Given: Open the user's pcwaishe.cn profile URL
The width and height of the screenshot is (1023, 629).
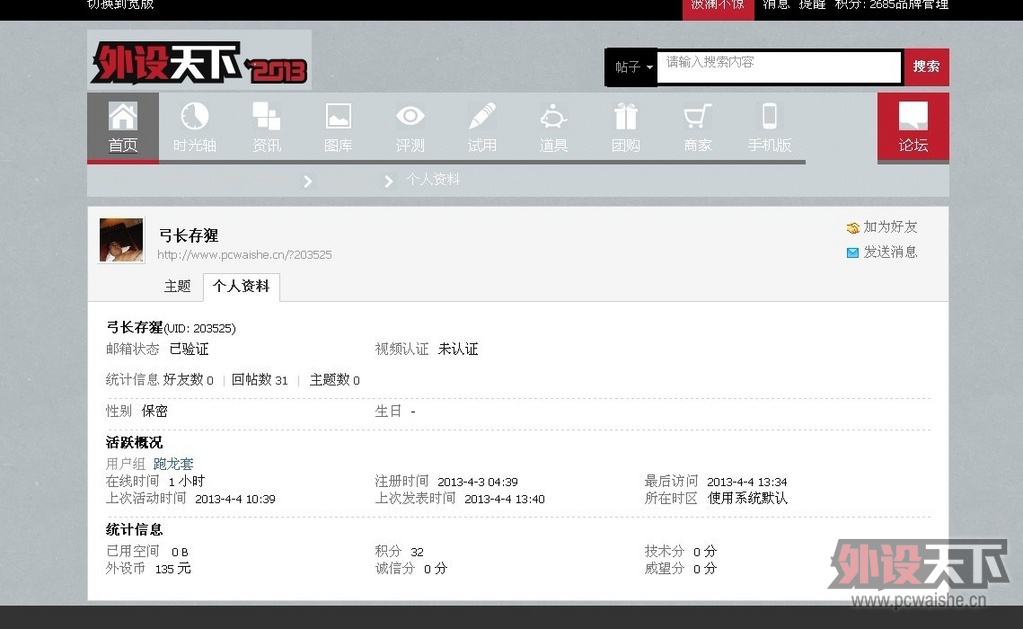Looking at the screenshot, I should click(x=245, y=255).
